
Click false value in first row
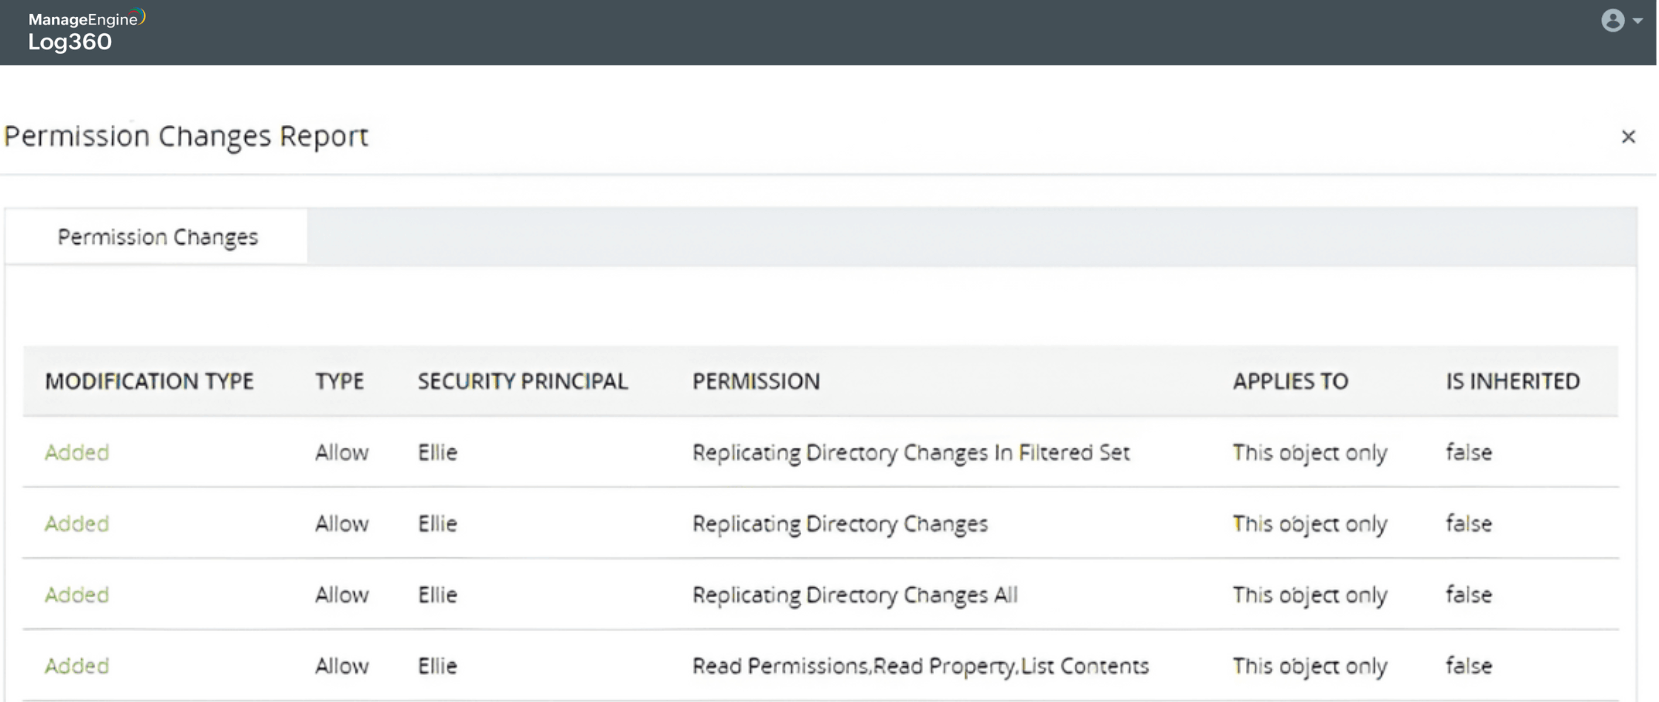click(x=1468, y=453)
